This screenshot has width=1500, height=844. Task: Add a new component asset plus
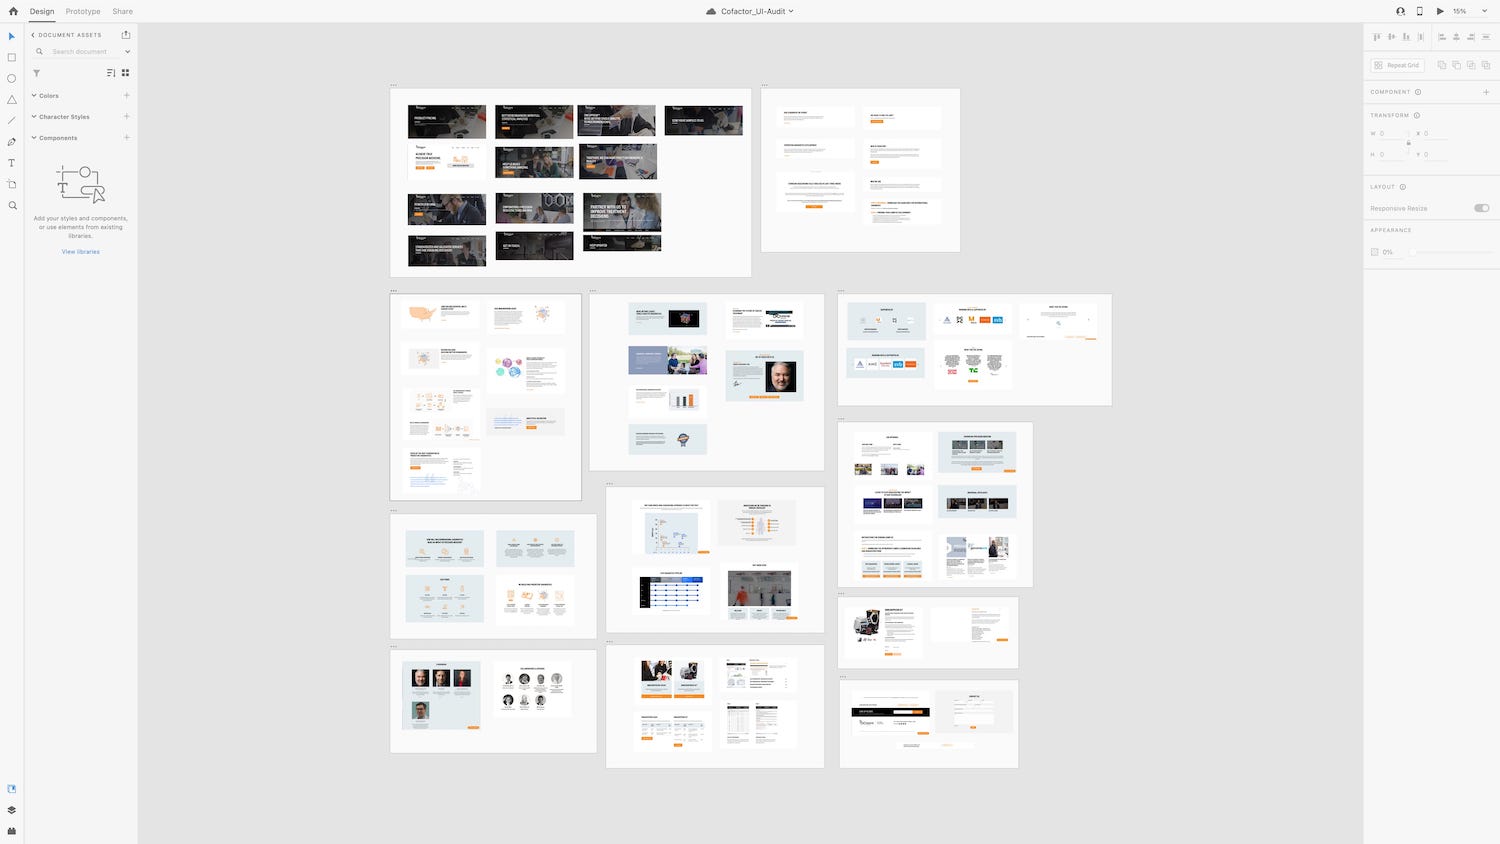click(x=127, y=137)
